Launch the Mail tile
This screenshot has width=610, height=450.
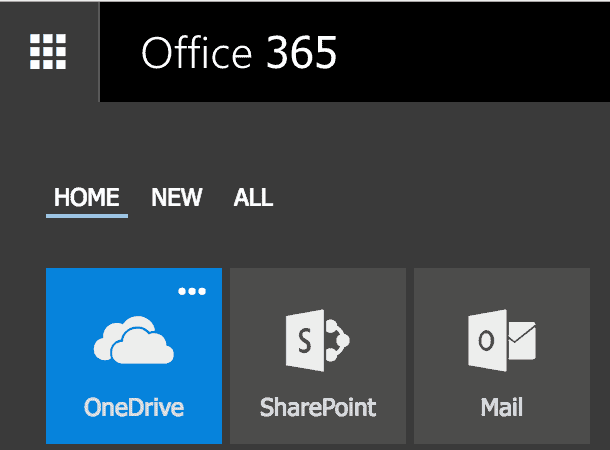click(502, 355)
